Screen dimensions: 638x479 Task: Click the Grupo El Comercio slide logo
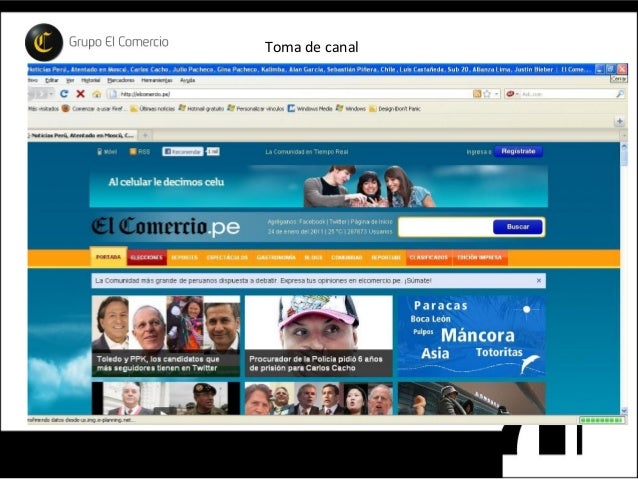click(x=97, y=42)
